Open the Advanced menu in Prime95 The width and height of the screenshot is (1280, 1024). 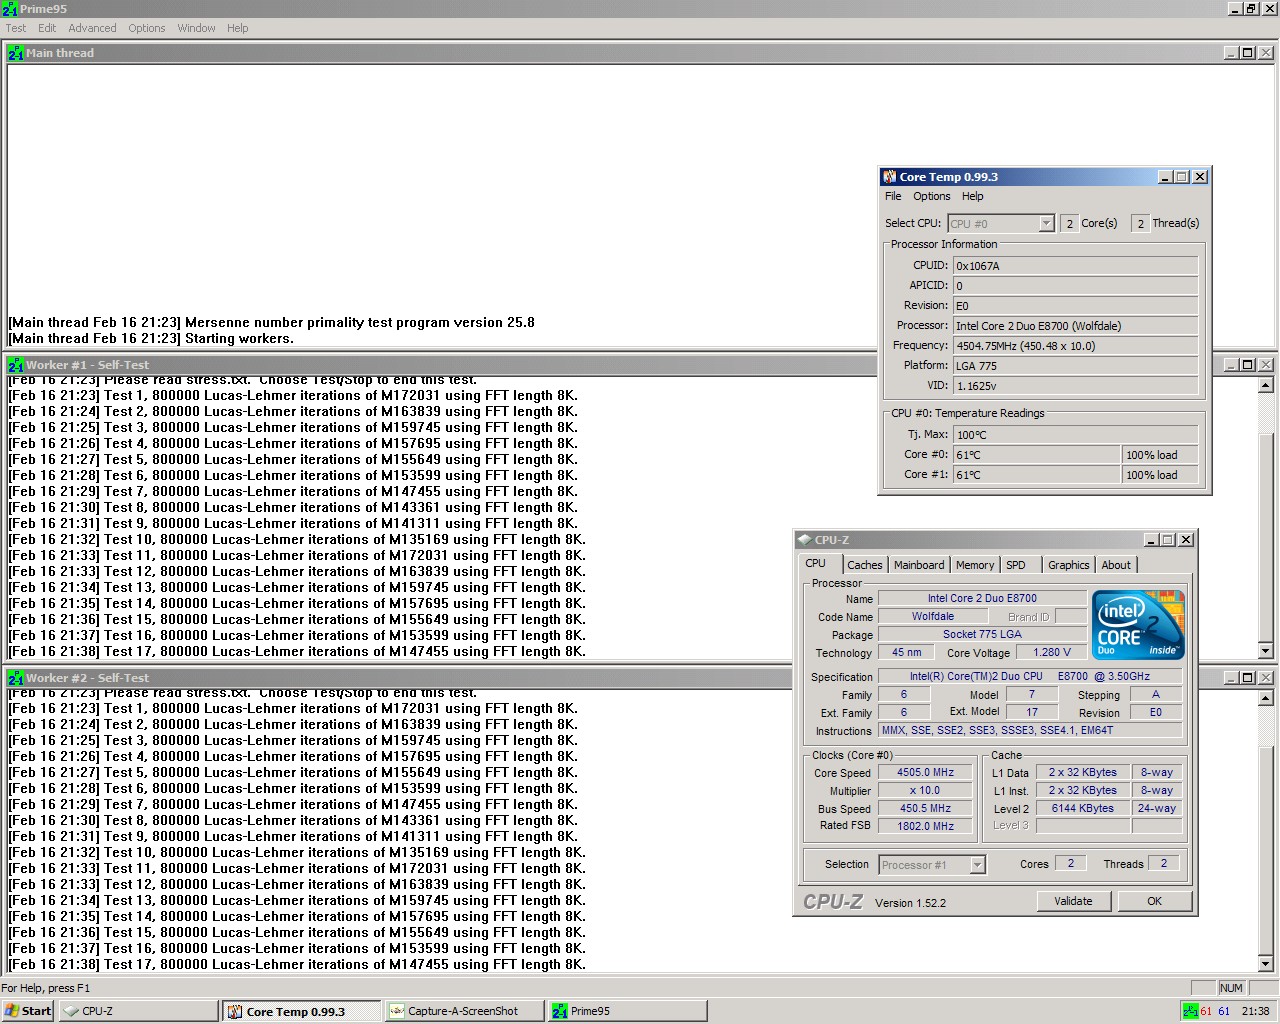[x=92, y=28]
